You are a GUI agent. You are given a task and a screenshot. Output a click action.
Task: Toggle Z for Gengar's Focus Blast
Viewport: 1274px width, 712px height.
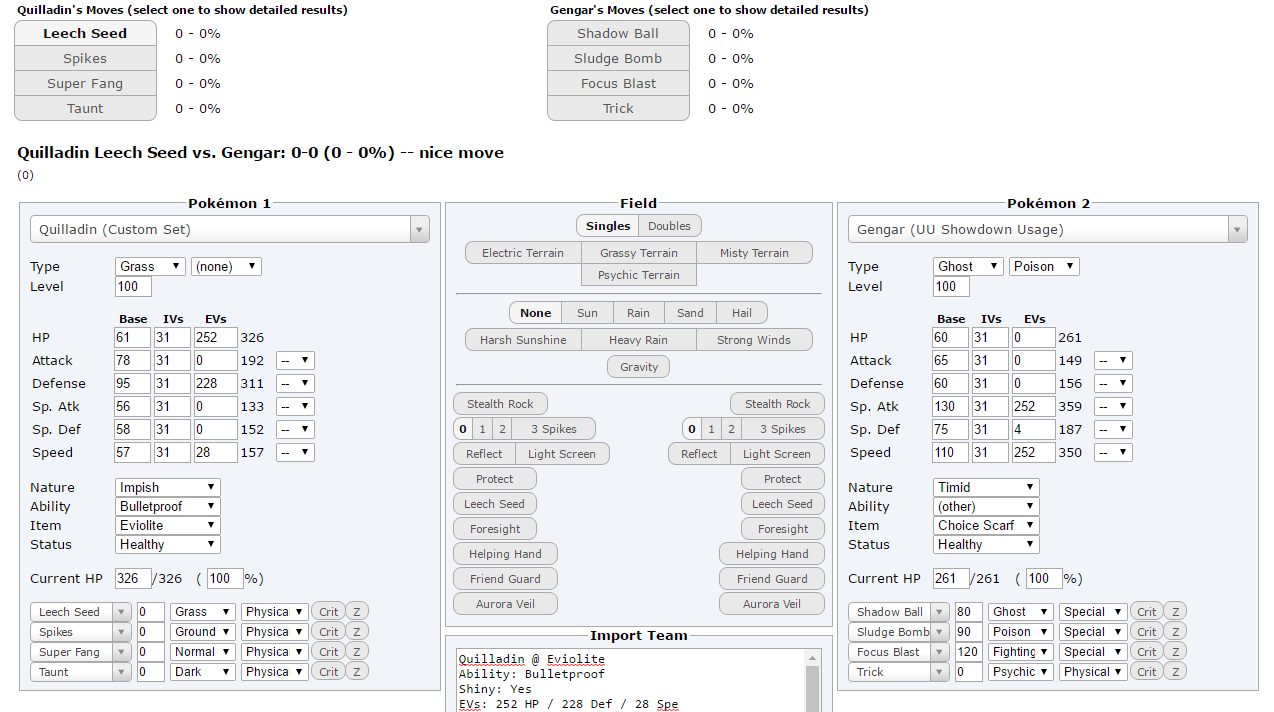[1176, 652]
